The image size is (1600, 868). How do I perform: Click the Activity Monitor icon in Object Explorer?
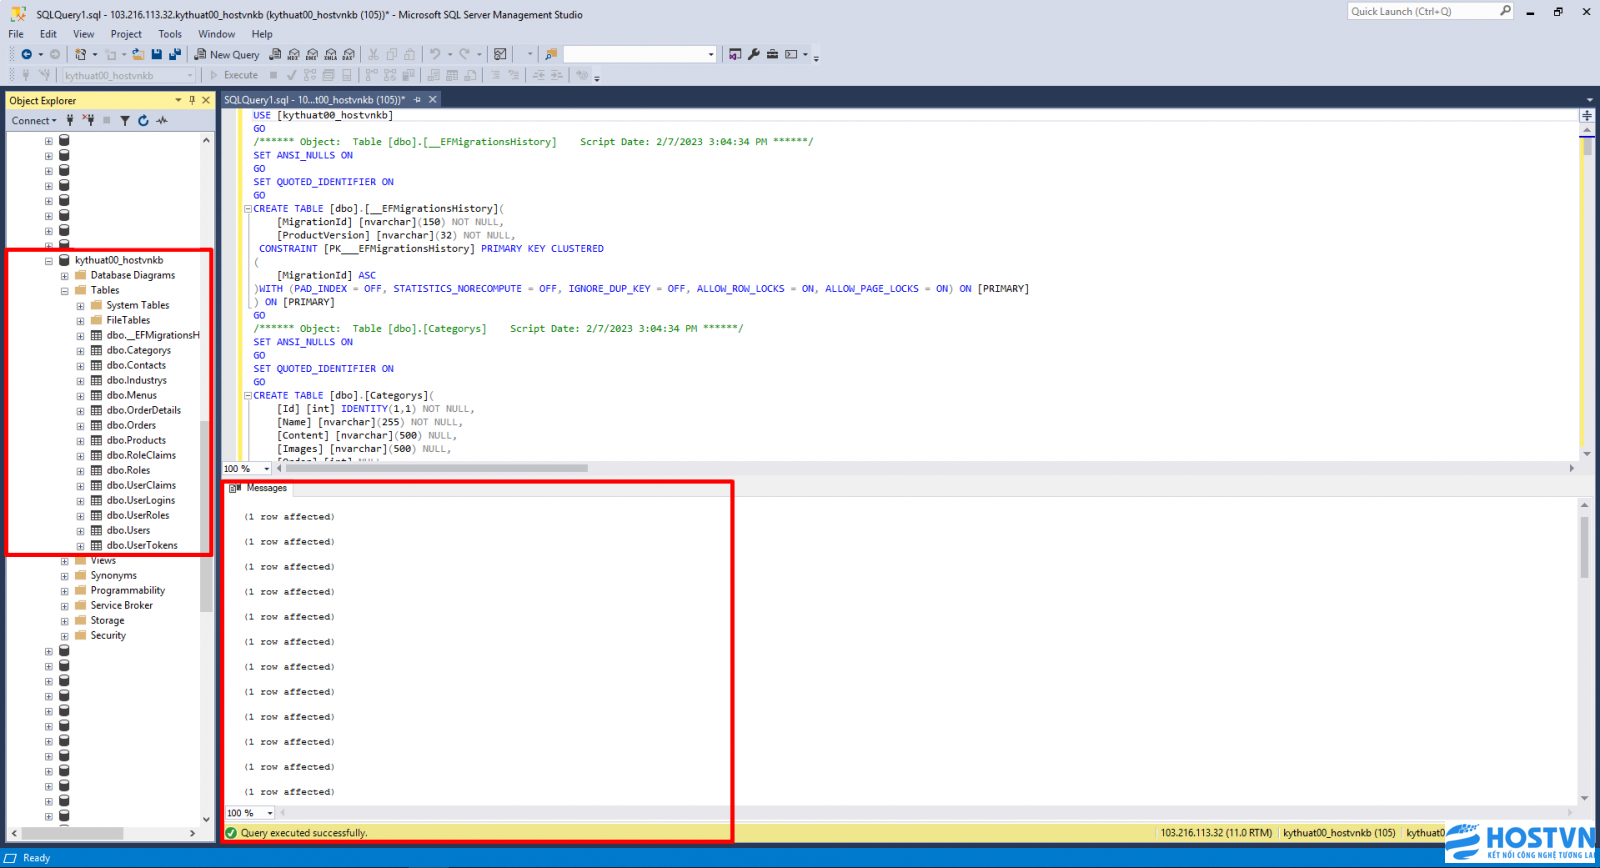tap(162, 121)
